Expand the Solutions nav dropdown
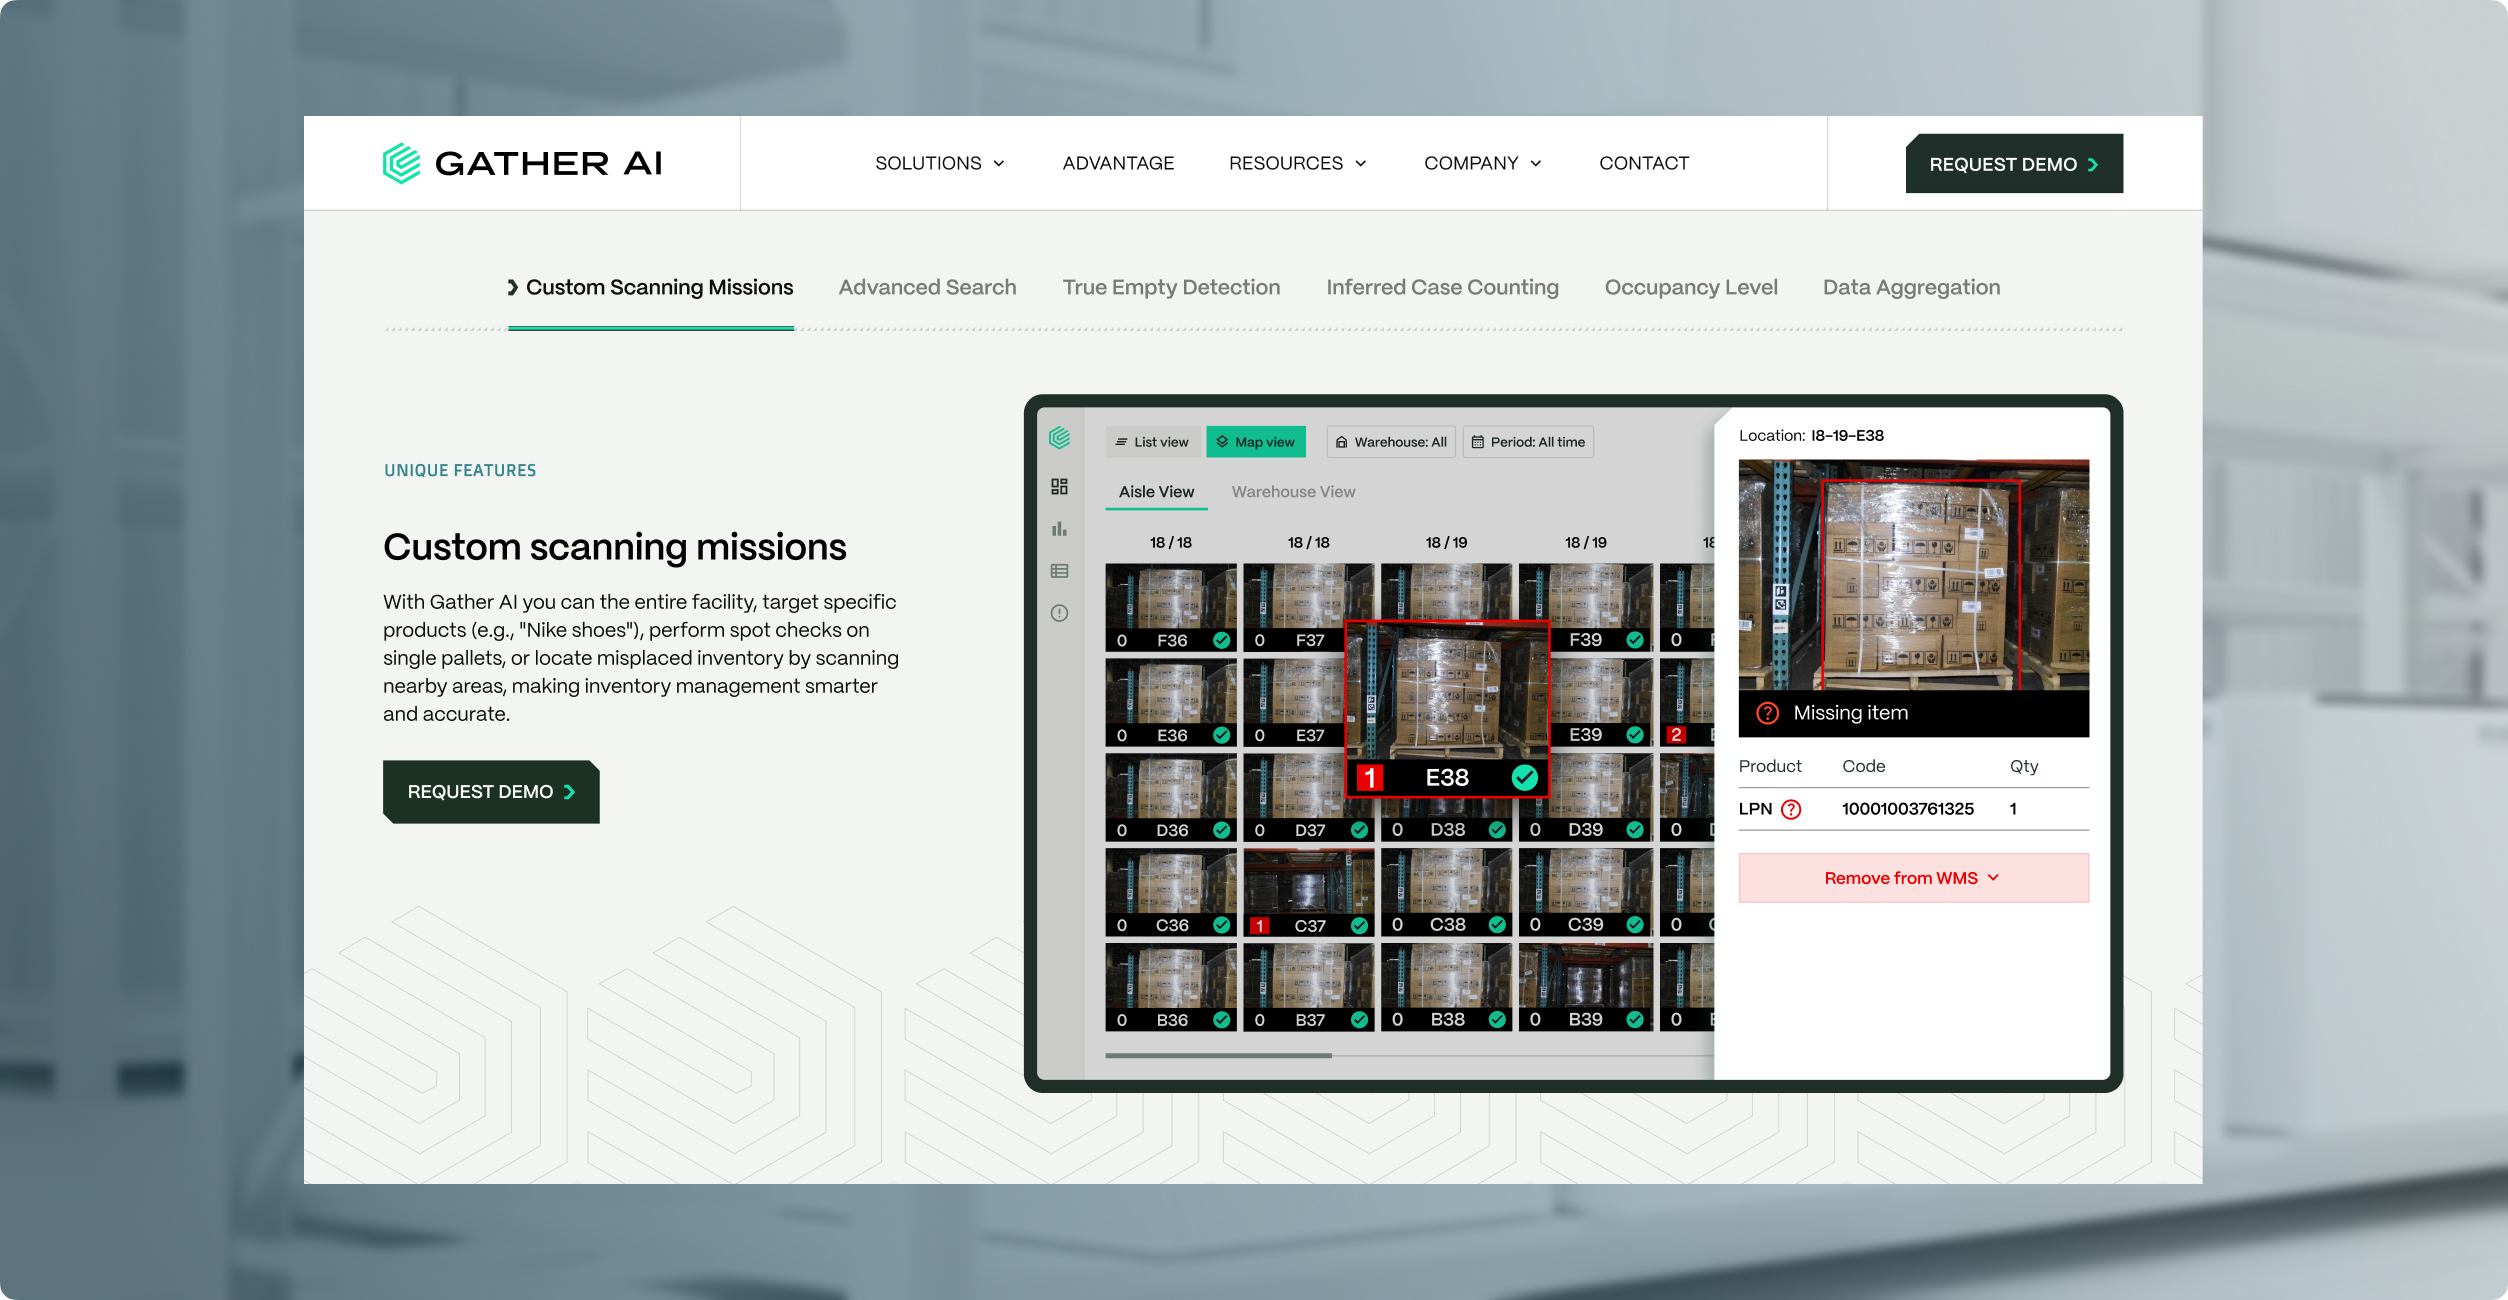The width and height of the screenshot is (2508, 1300). 939,163
